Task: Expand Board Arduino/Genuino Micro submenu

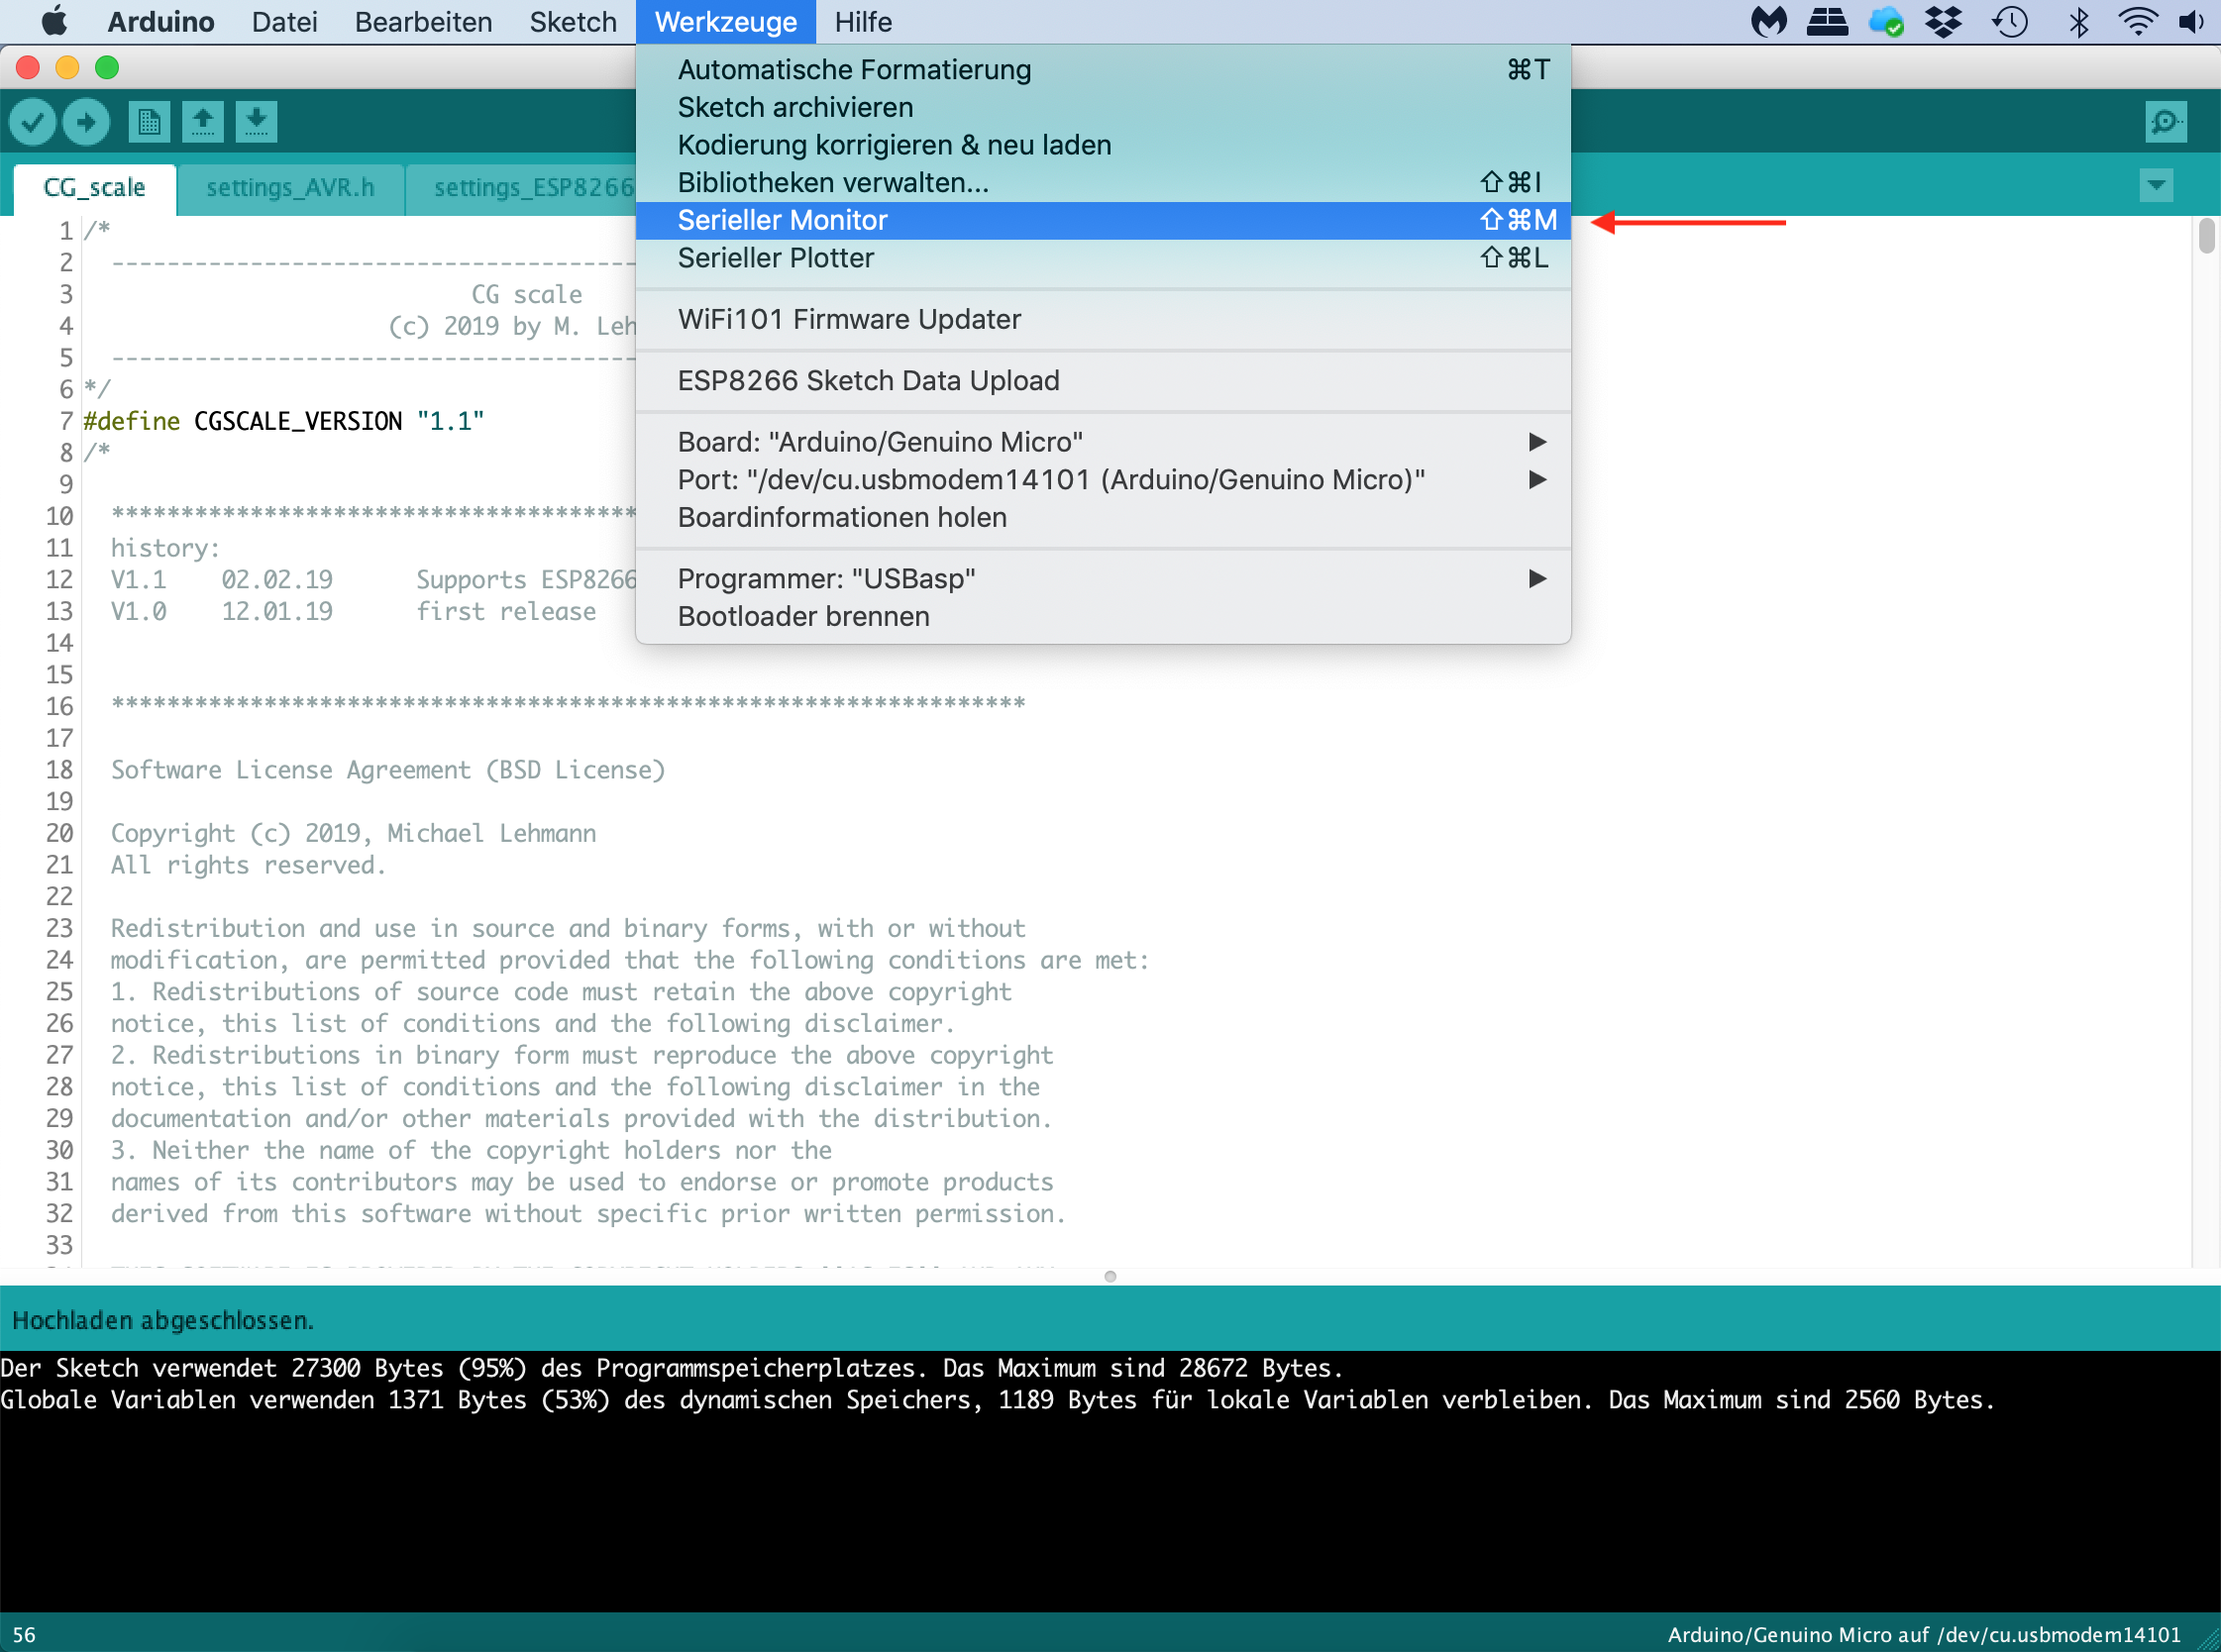Action: [1103, 442]
